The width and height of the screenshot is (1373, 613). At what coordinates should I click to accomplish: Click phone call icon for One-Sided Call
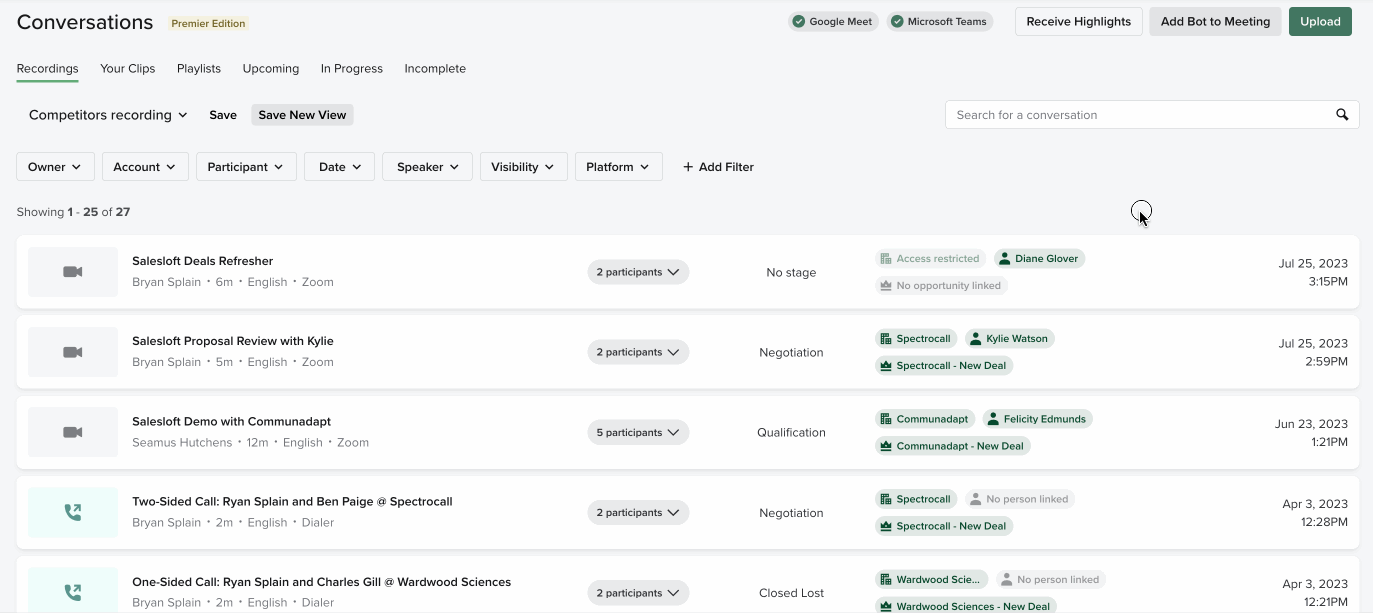pos(73,592)
